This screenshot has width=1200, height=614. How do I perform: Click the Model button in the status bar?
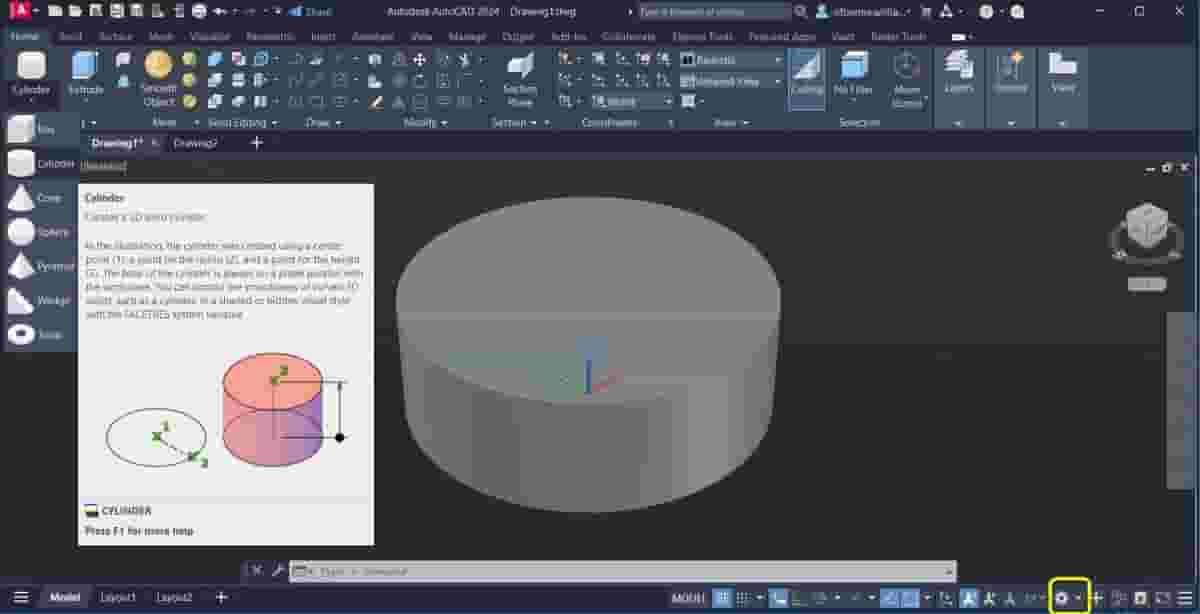(64, 597)
